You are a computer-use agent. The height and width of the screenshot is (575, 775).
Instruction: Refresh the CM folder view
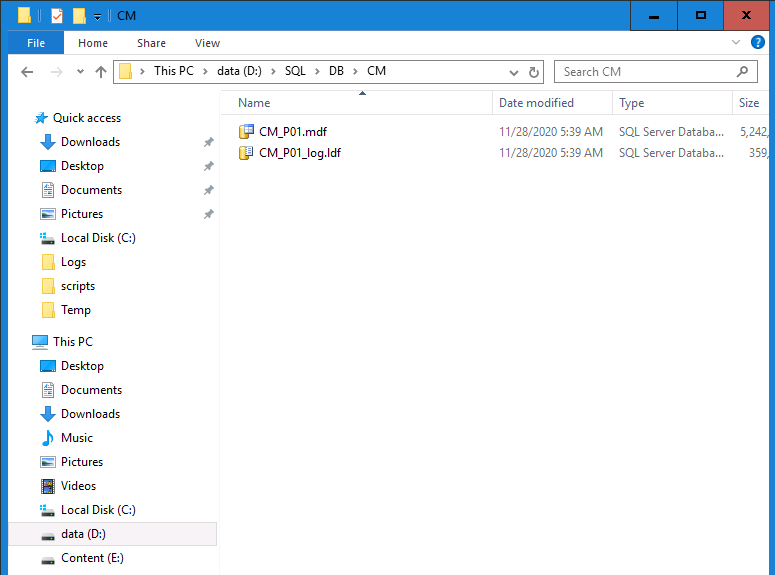(533, 73)
